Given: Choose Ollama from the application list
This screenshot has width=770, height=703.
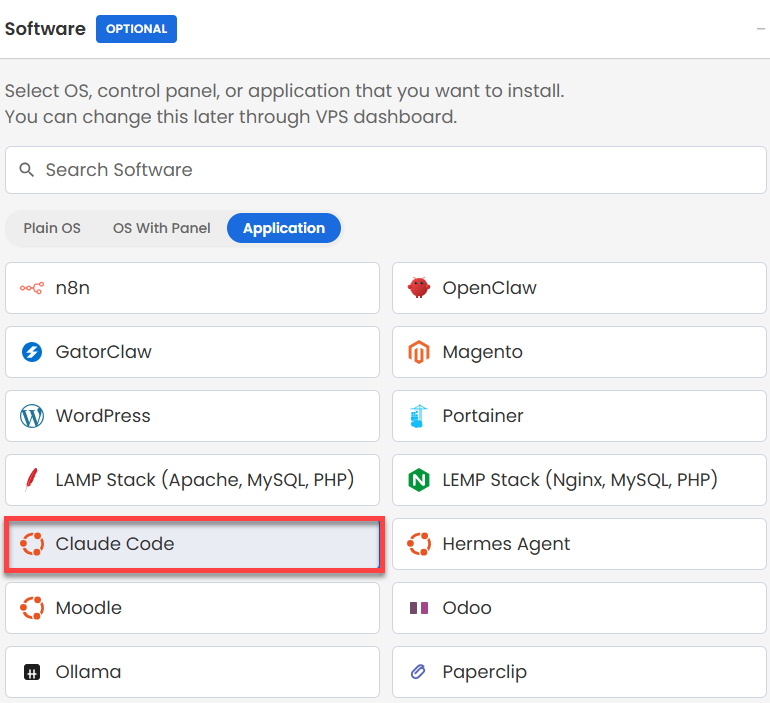Looking at the screenshot, I should pyautogui.click(x=192, y=672).
